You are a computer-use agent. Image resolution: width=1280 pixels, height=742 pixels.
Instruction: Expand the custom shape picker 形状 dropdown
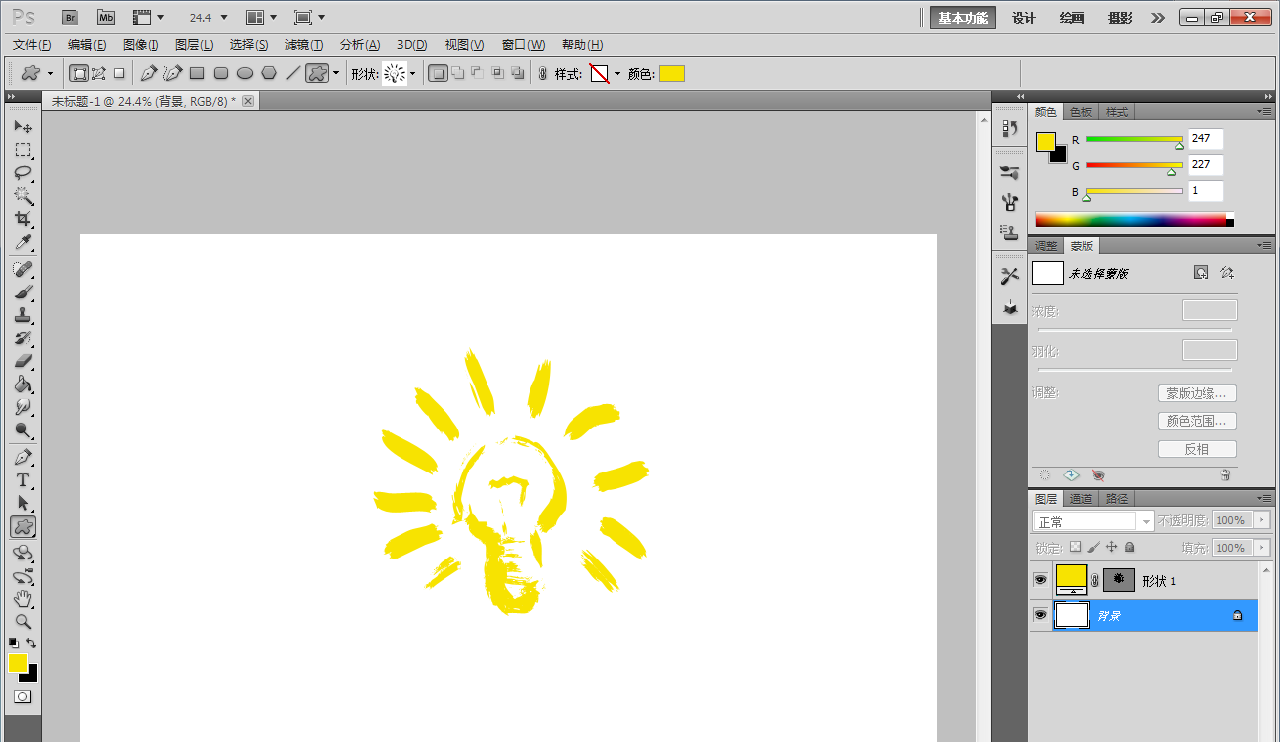coord(412,73)
